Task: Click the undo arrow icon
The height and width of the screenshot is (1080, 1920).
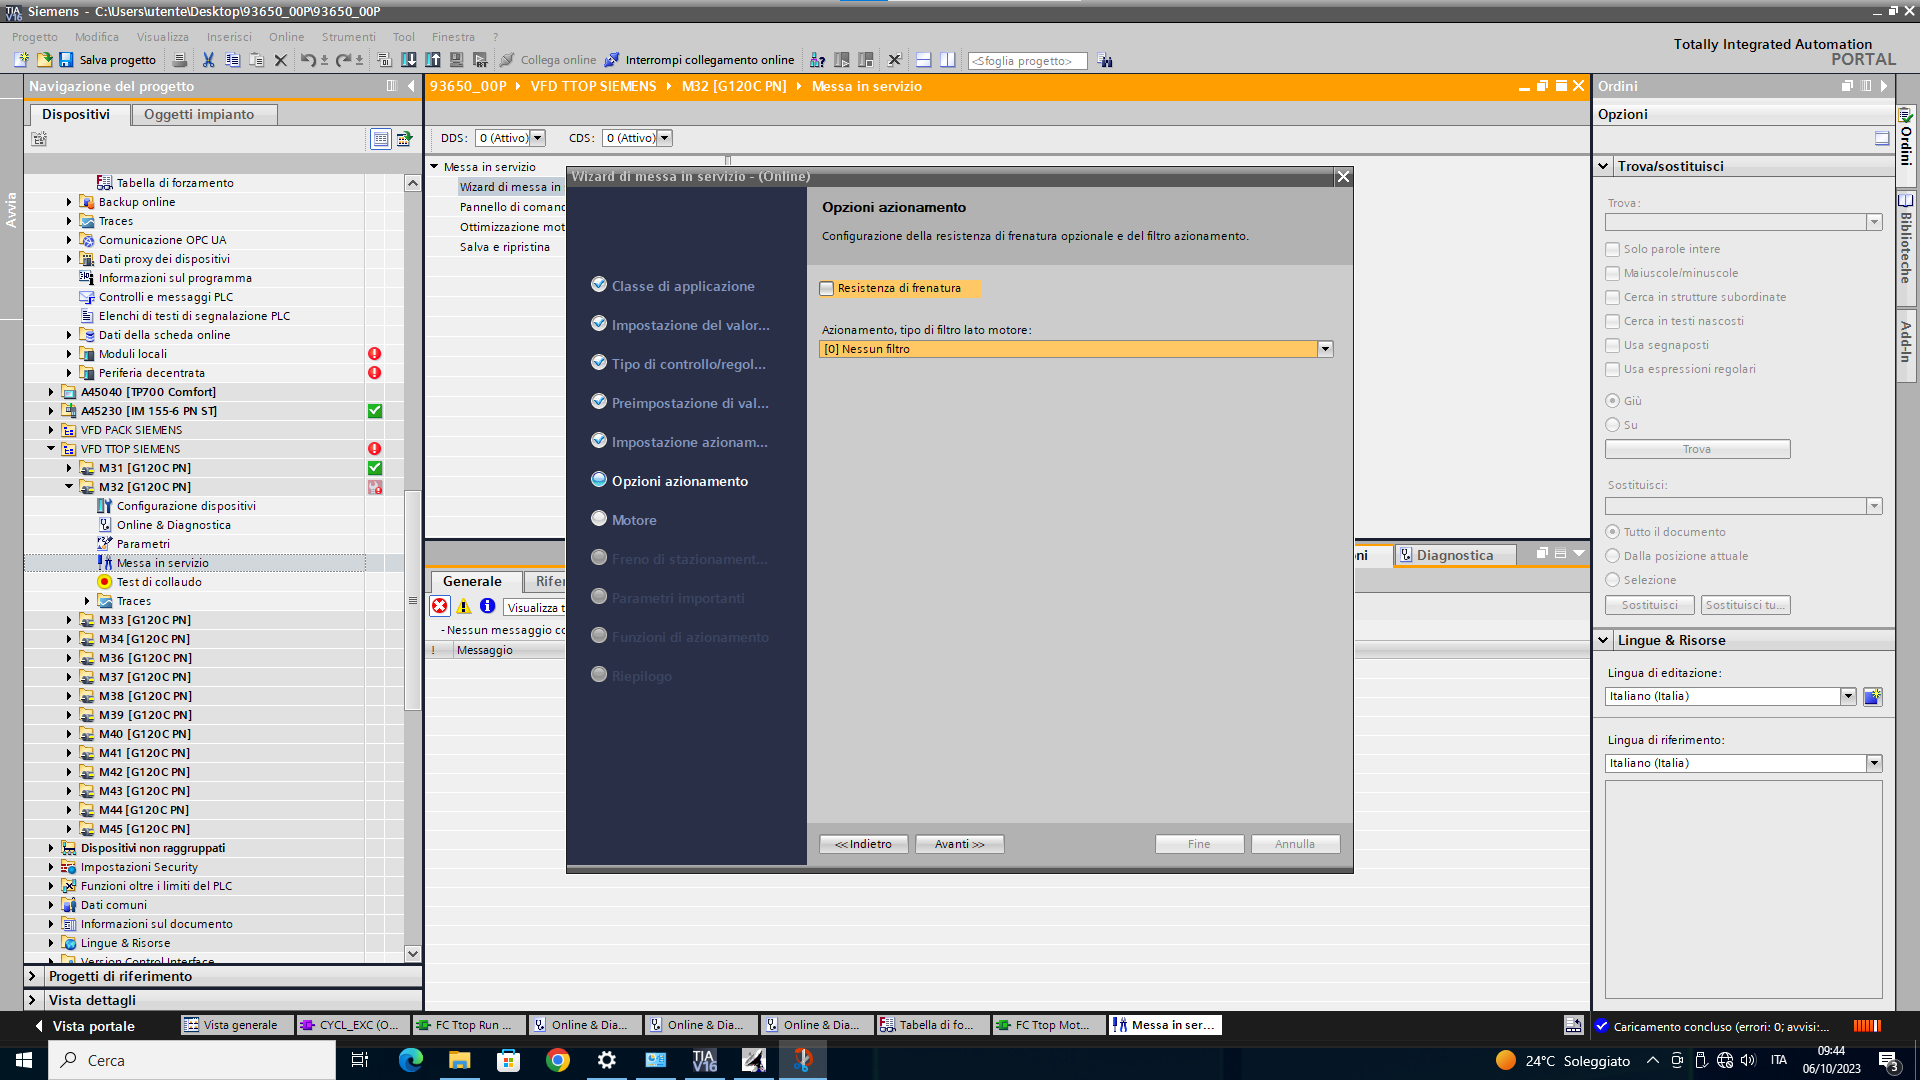Action: pyautogui.click(x=308, y=60)
